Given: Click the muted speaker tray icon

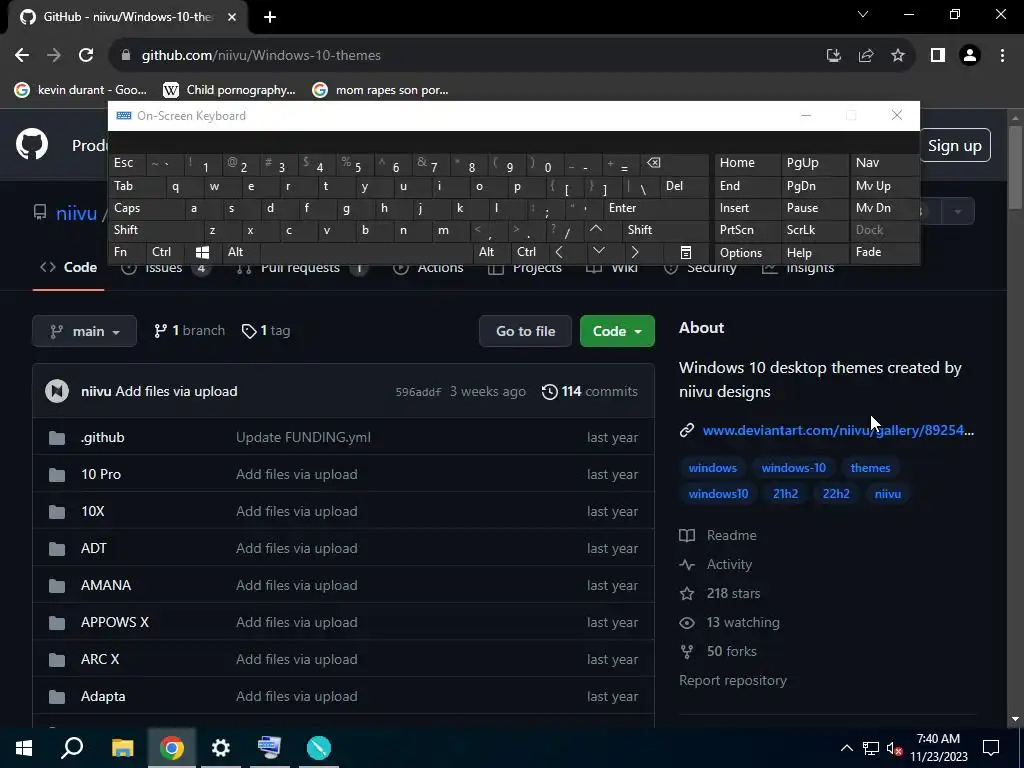Looking at the screenshot, I should tap(894, 748).
